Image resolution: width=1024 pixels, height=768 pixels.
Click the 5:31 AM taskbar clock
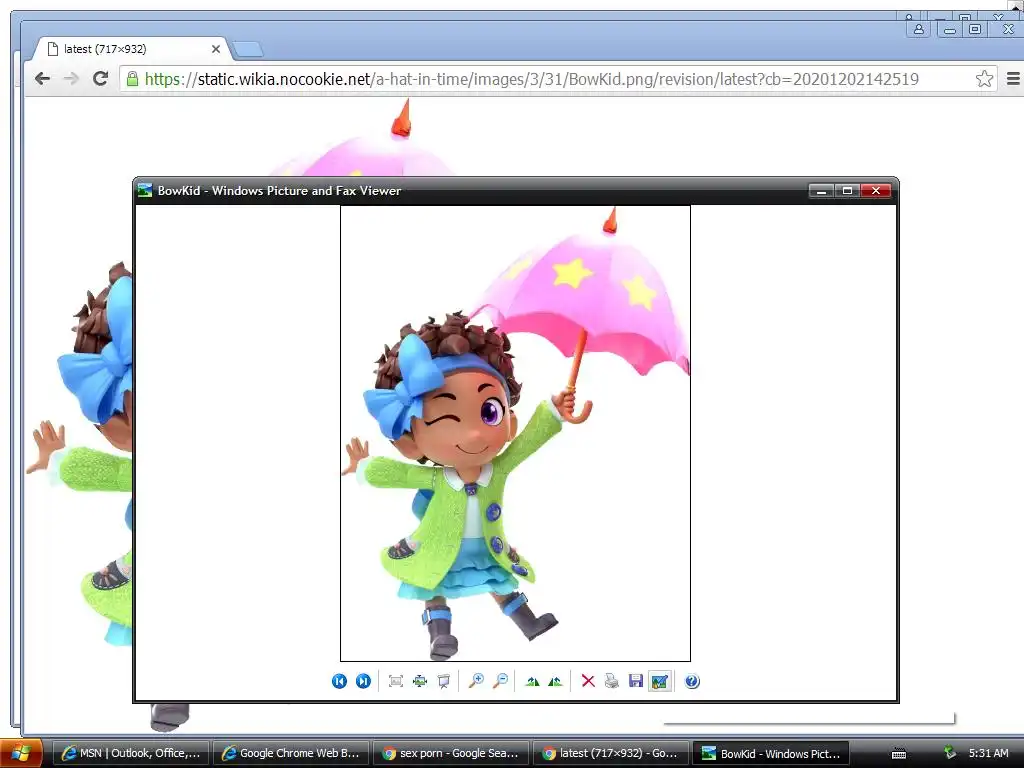click(x=988, y=753)
